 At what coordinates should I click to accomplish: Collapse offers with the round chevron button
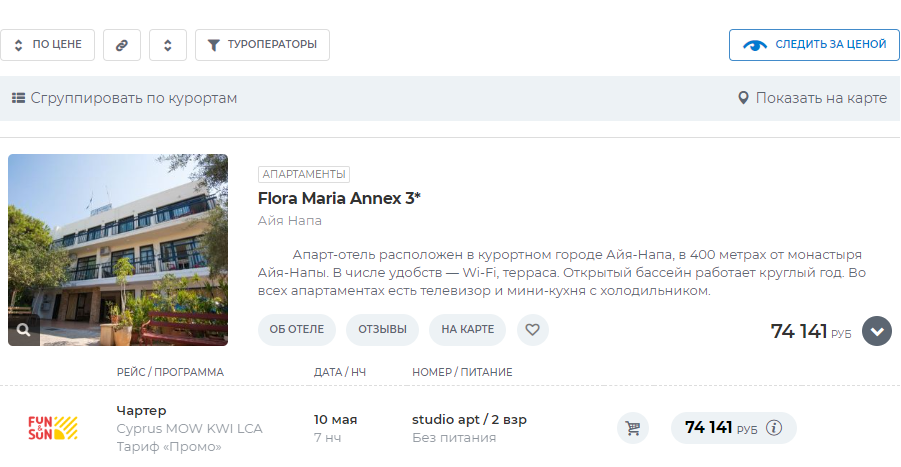click(877, 331)
